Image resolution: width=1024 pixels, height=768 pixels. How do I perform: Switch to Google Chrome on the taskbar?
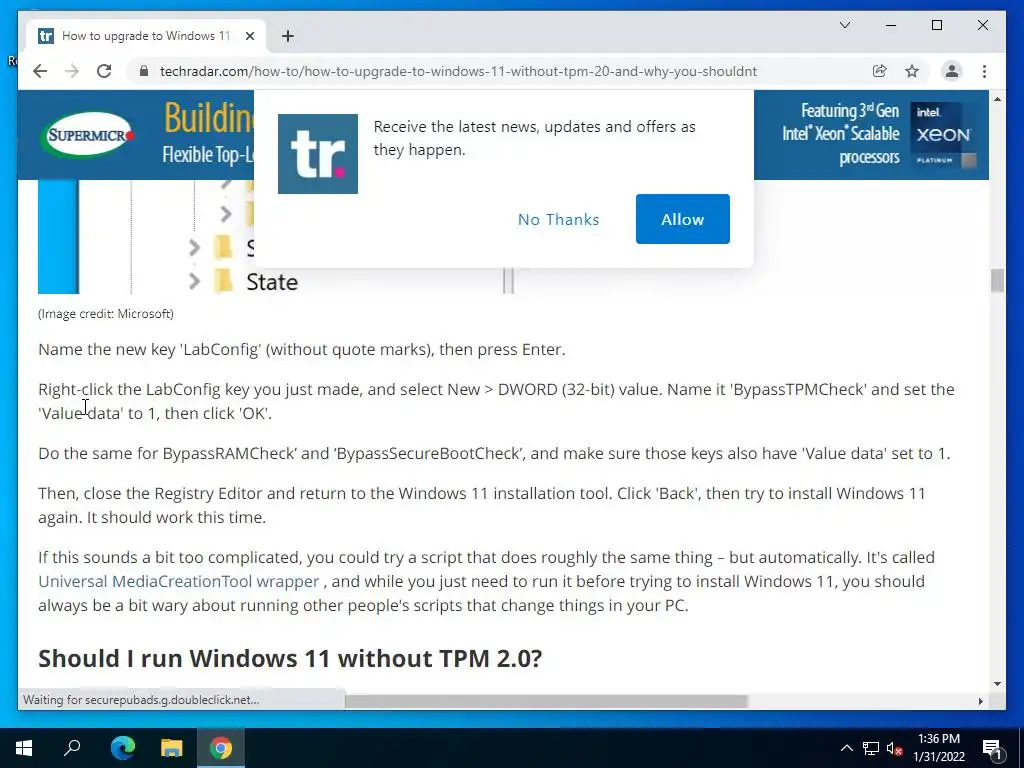(x=221, y=748)
